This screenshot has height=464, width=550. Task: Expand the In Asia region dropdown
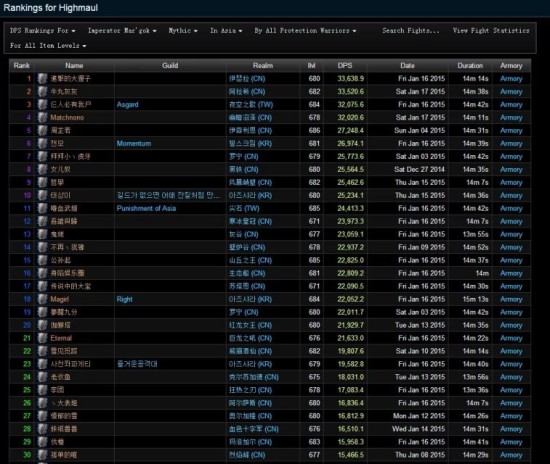(x=226, y=31)
